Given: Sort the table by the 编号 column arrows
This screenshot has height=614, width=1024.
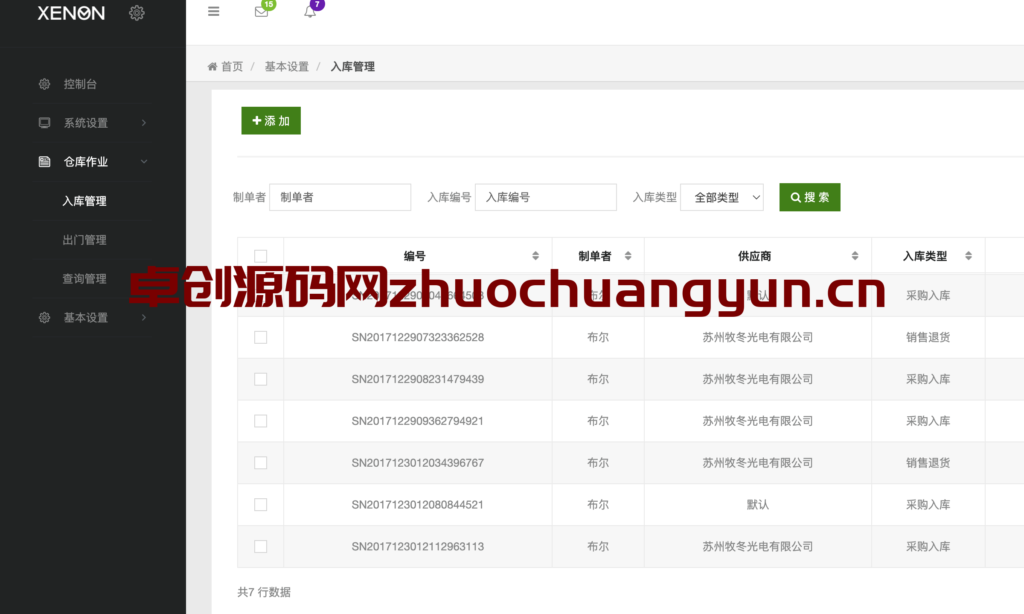Looking at the screenshot, I should point(536,255).
